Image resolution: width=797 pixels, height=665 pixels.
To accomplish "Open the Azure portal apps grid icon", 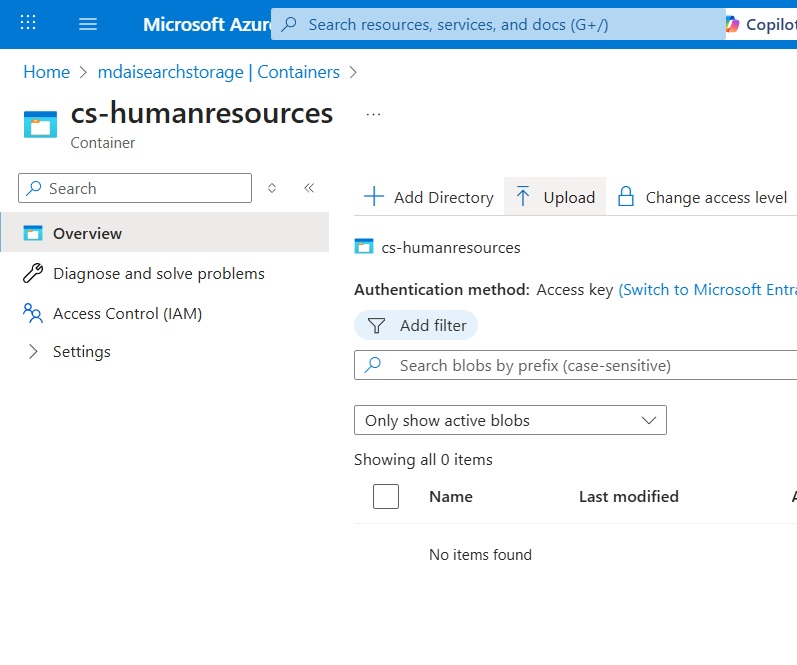I will (x=27, y=23).
